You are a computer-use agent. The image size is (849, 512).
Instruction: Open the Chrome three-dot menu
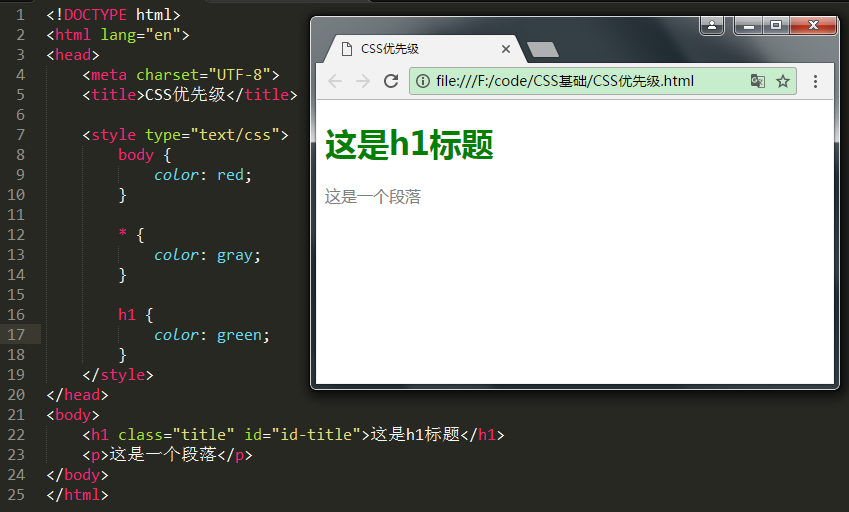[x=815, y=81]
